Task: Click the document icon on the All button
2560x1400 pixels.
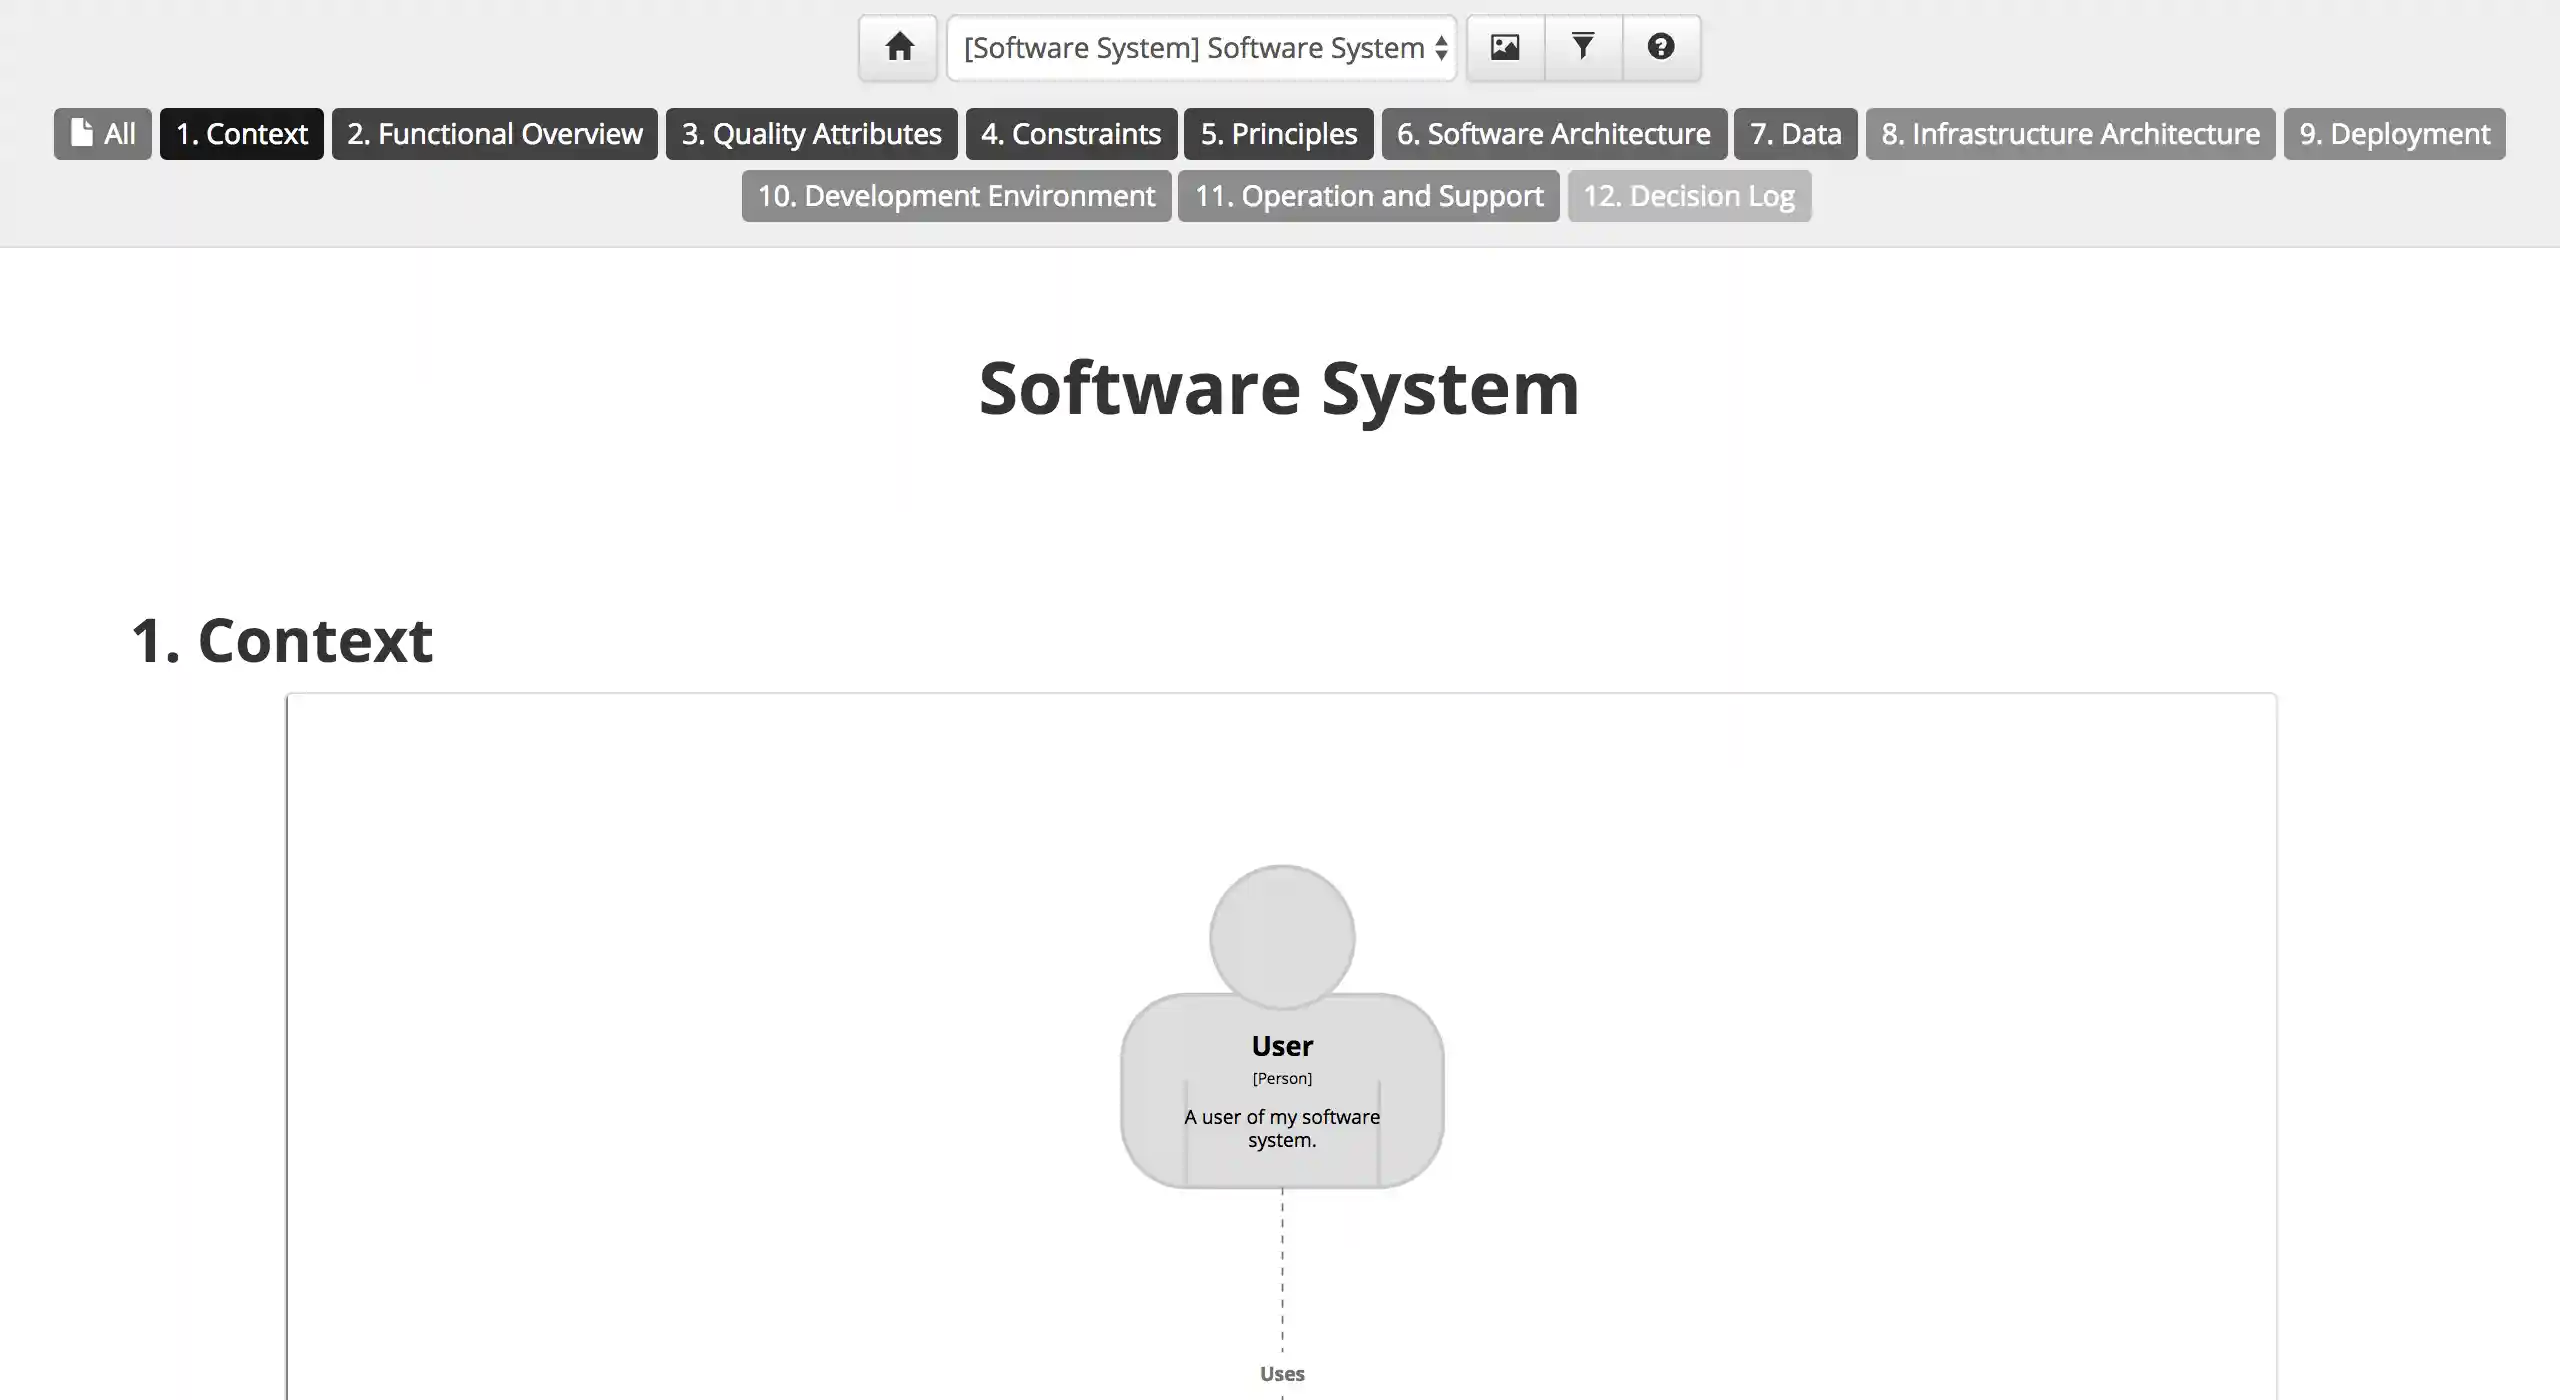Action: [81, 133]
